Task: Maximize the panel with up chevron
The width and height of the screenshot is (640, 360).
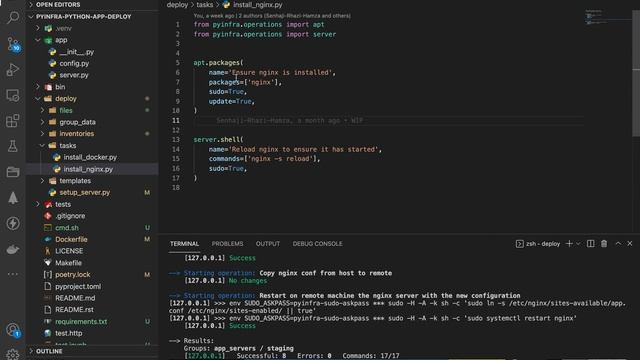Action: pyautogui.click(x=618, y=243)
